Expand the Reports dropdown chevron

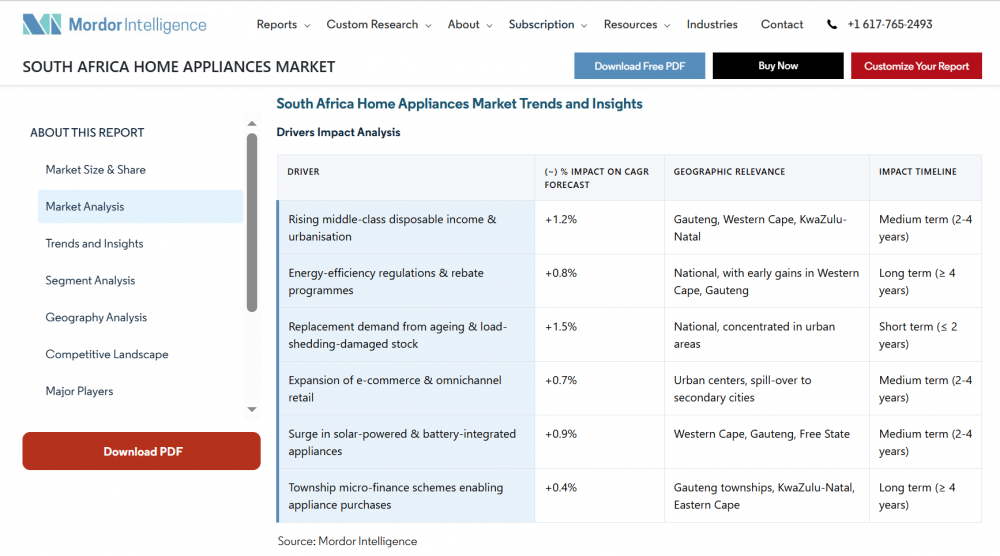[307, 26]
